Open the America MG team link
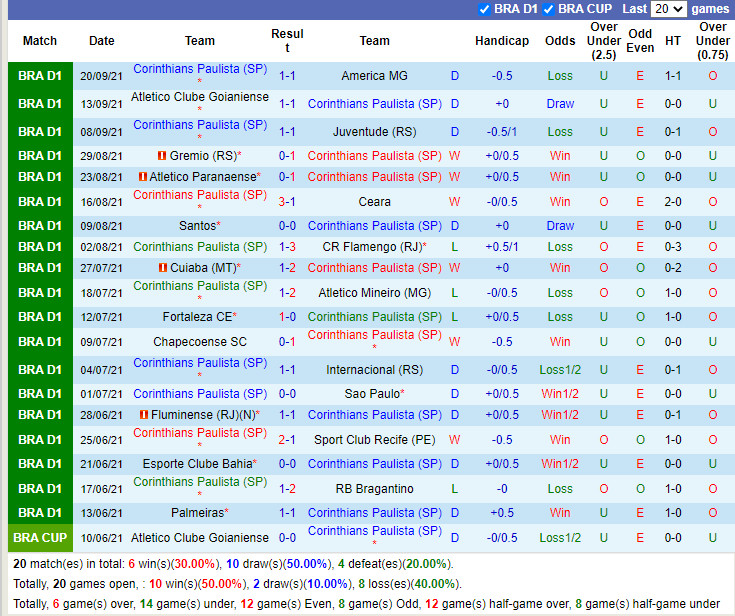This screenshot has width=735, height=616. [374, 76]
